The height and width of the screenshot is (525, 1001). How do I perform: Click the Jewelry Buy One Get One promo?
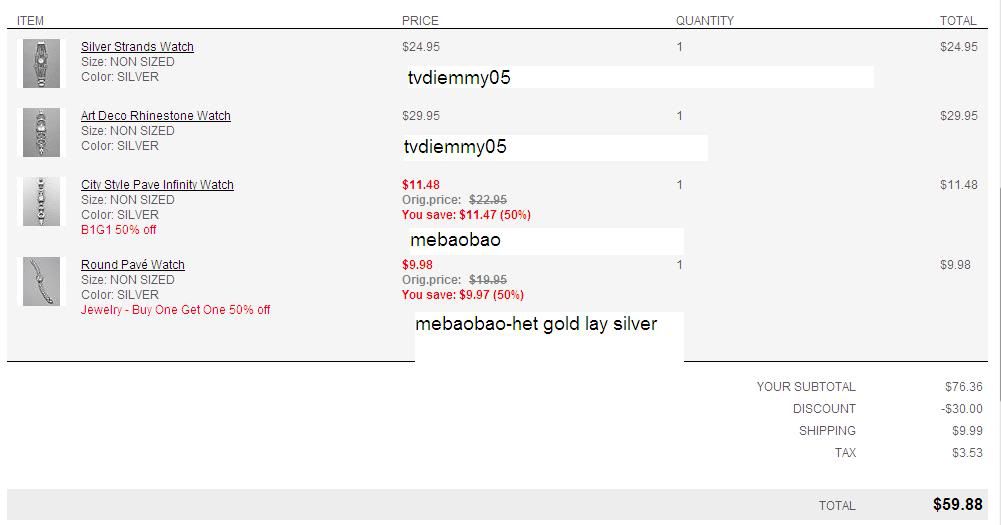175,310
